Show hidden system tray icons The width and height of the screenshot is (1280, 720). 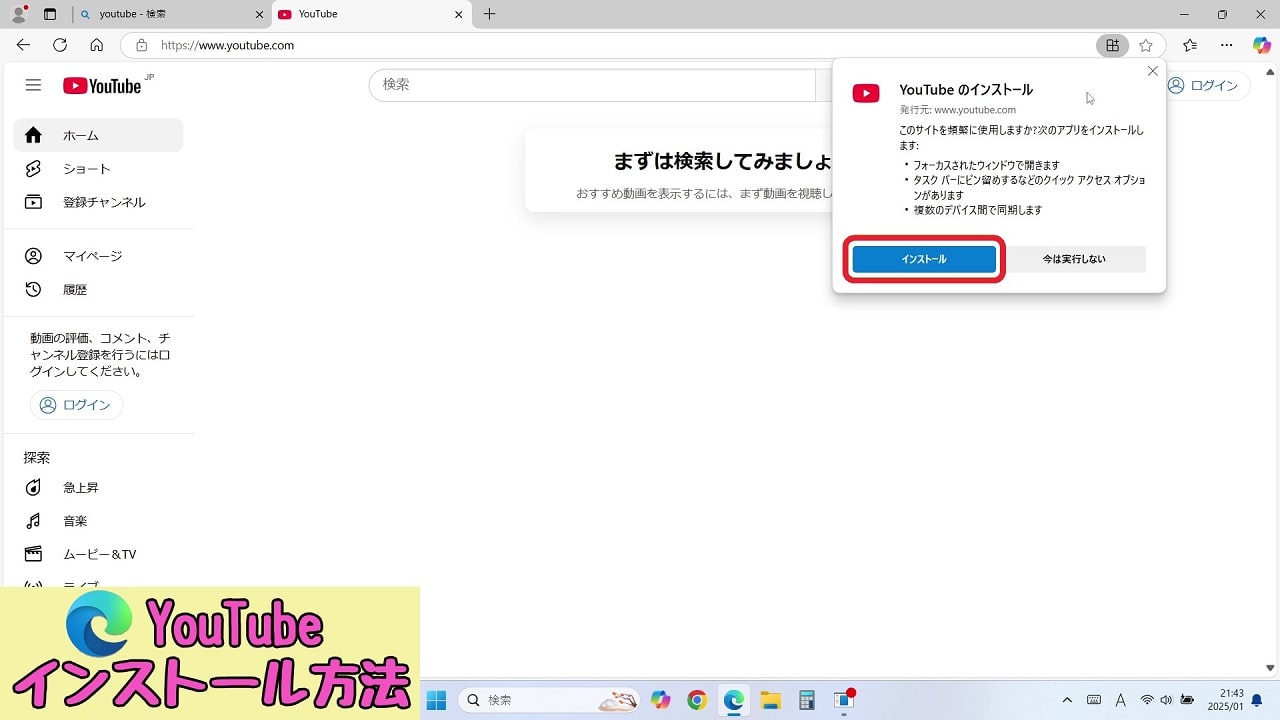pyautogui.click(x=1067, y=700)
